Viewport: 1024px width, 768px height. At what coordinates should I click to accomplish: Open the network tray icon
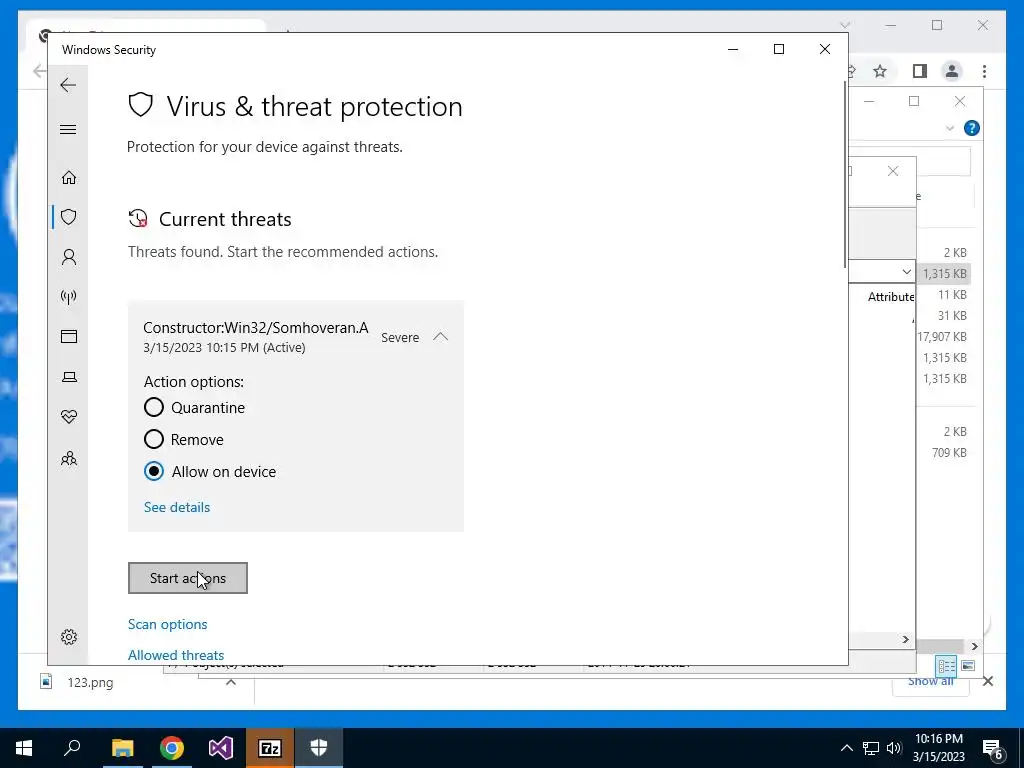tap(871, 748)
